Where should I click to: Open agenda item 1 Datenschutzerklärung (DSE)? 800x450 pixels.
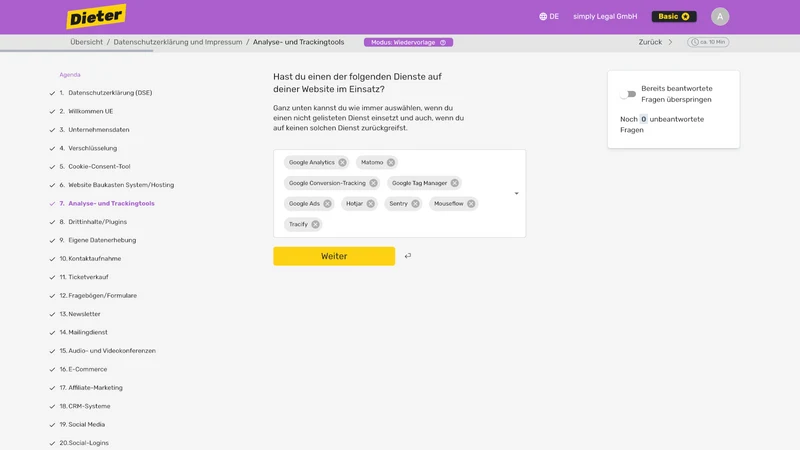click(106, 93)
